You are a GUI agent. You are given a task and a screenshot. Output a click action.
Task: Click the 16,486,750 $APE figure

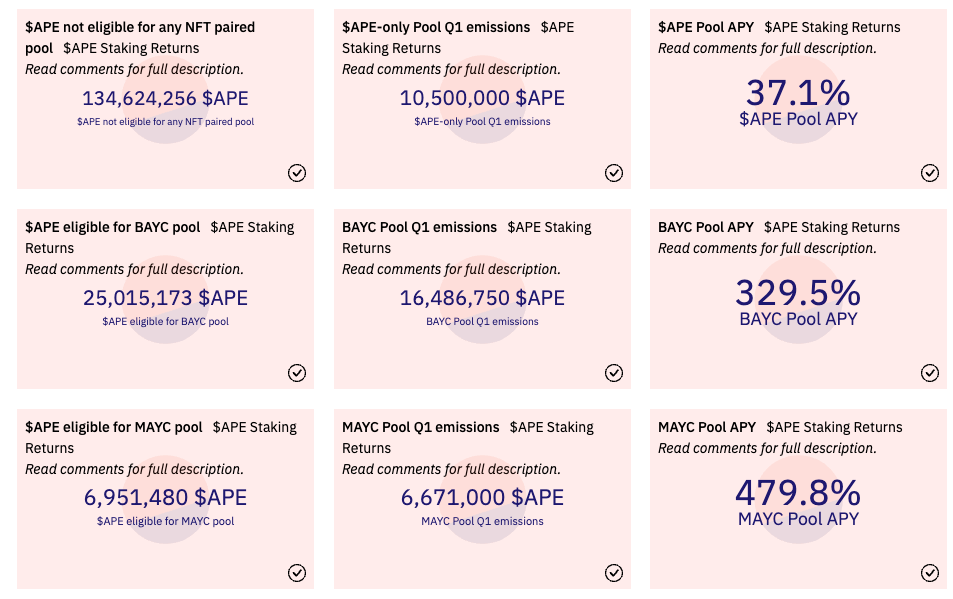pyautogui.click(x=482, y=298)
